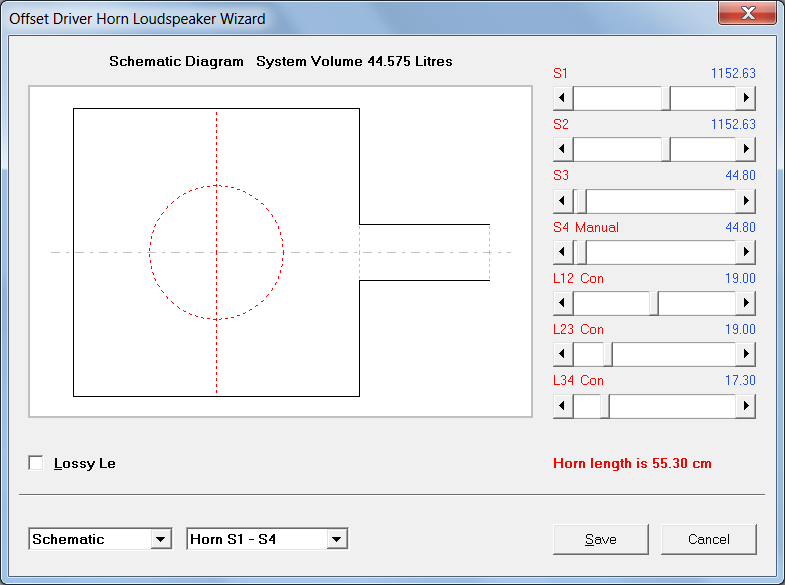Click the Cancel button

pyautogui.click(x=708, y=539)
